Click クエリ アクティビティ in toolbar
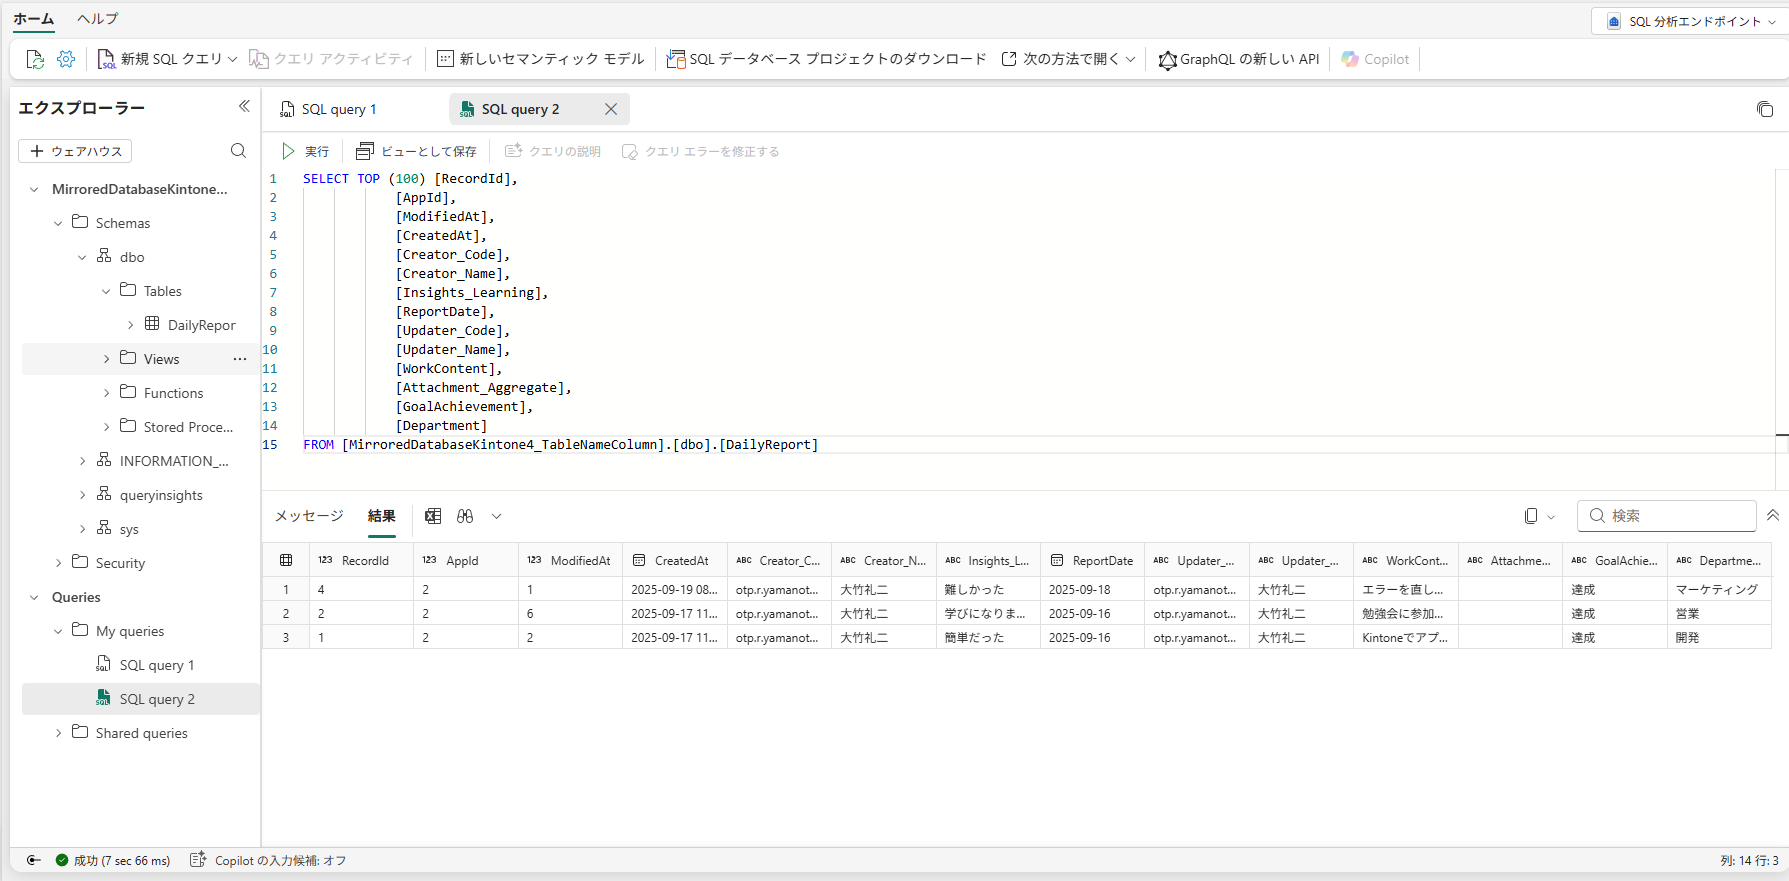Image resolution: width=1789 pixels, height=881 pixels. click(x=331, y=59)
